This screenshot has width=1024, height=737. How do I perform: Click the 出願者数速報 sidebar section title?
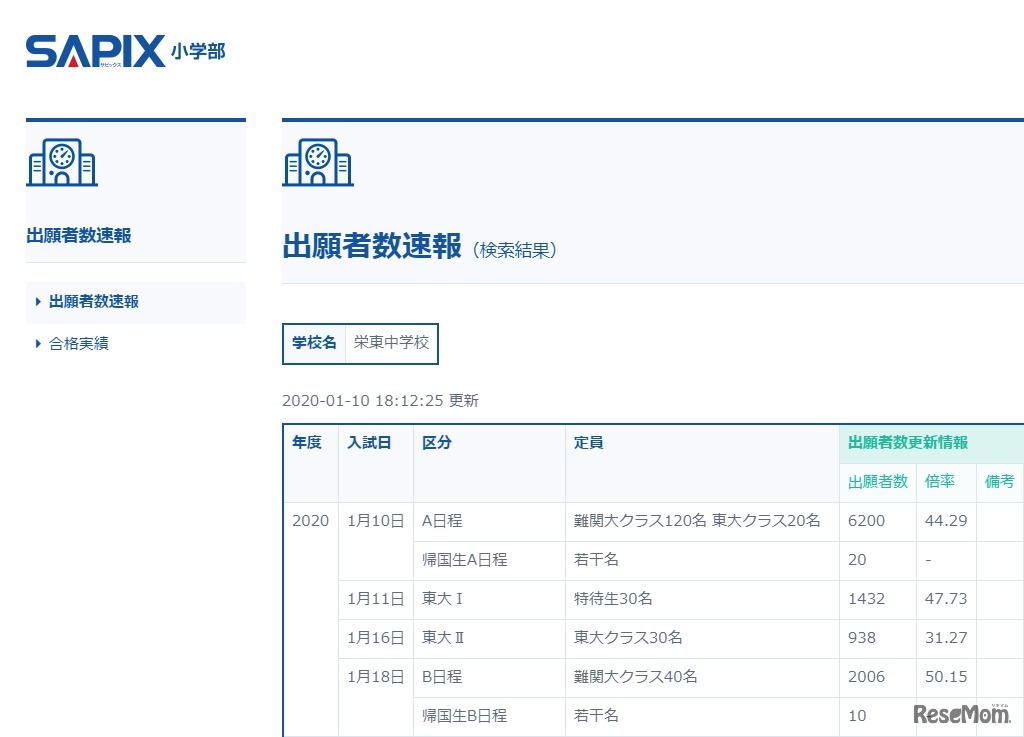[79, 236]
